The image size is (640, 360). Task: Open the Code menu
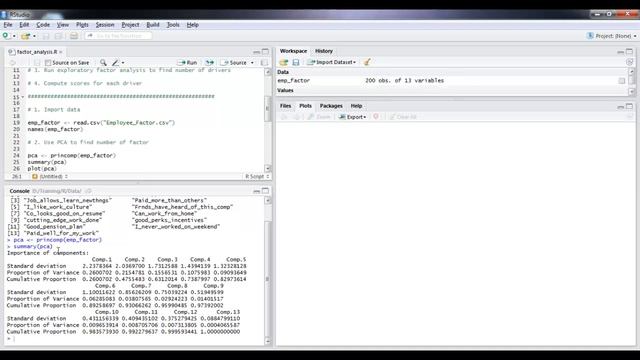(43, 25)
